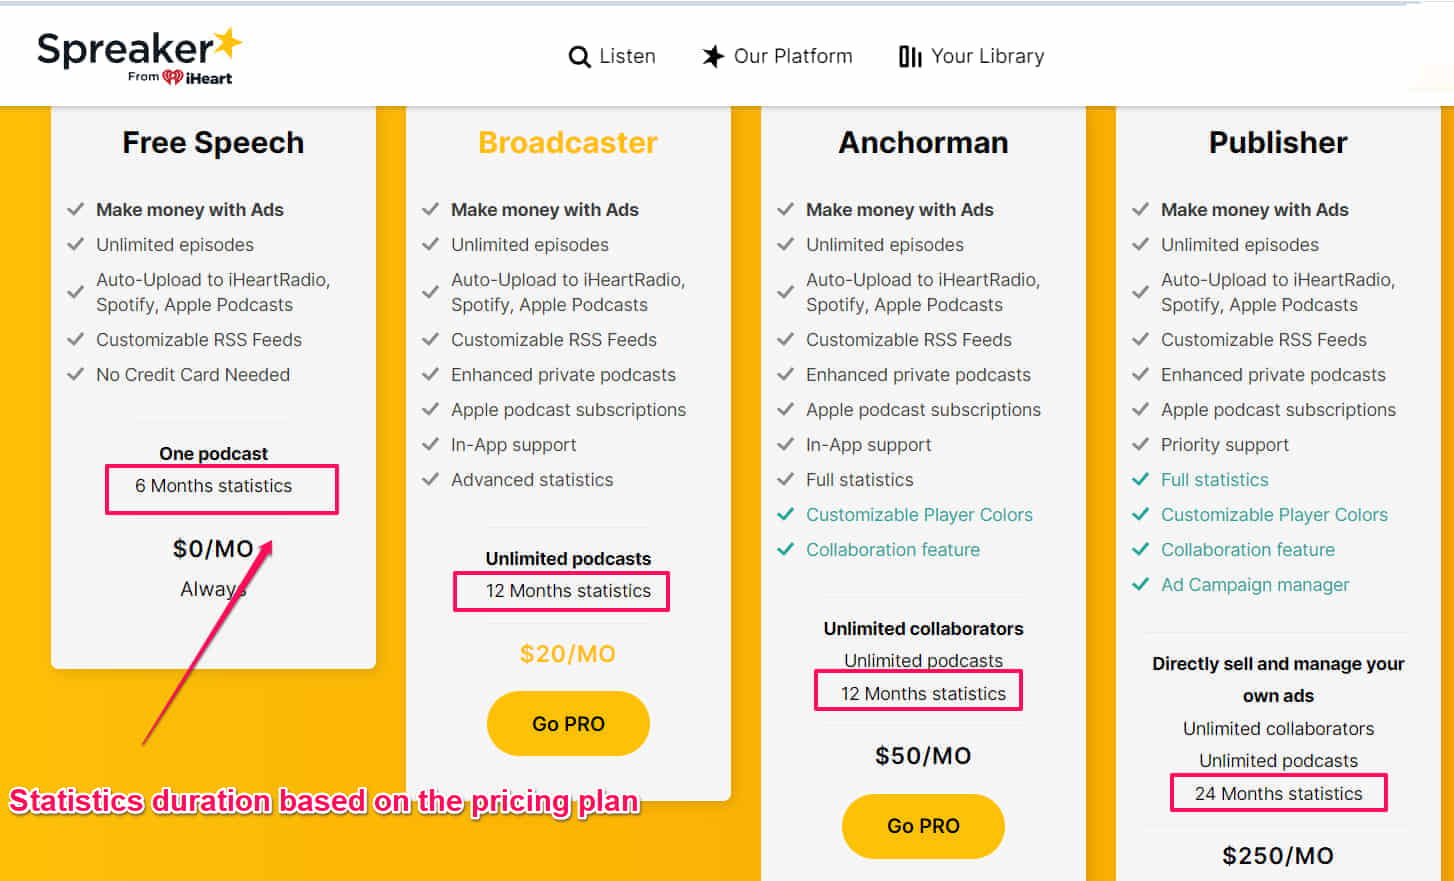Viewport: 1454px width, 881px height.
Task: Click 'Make money with Ads' in Publisher
Action: coord(1255,210)
